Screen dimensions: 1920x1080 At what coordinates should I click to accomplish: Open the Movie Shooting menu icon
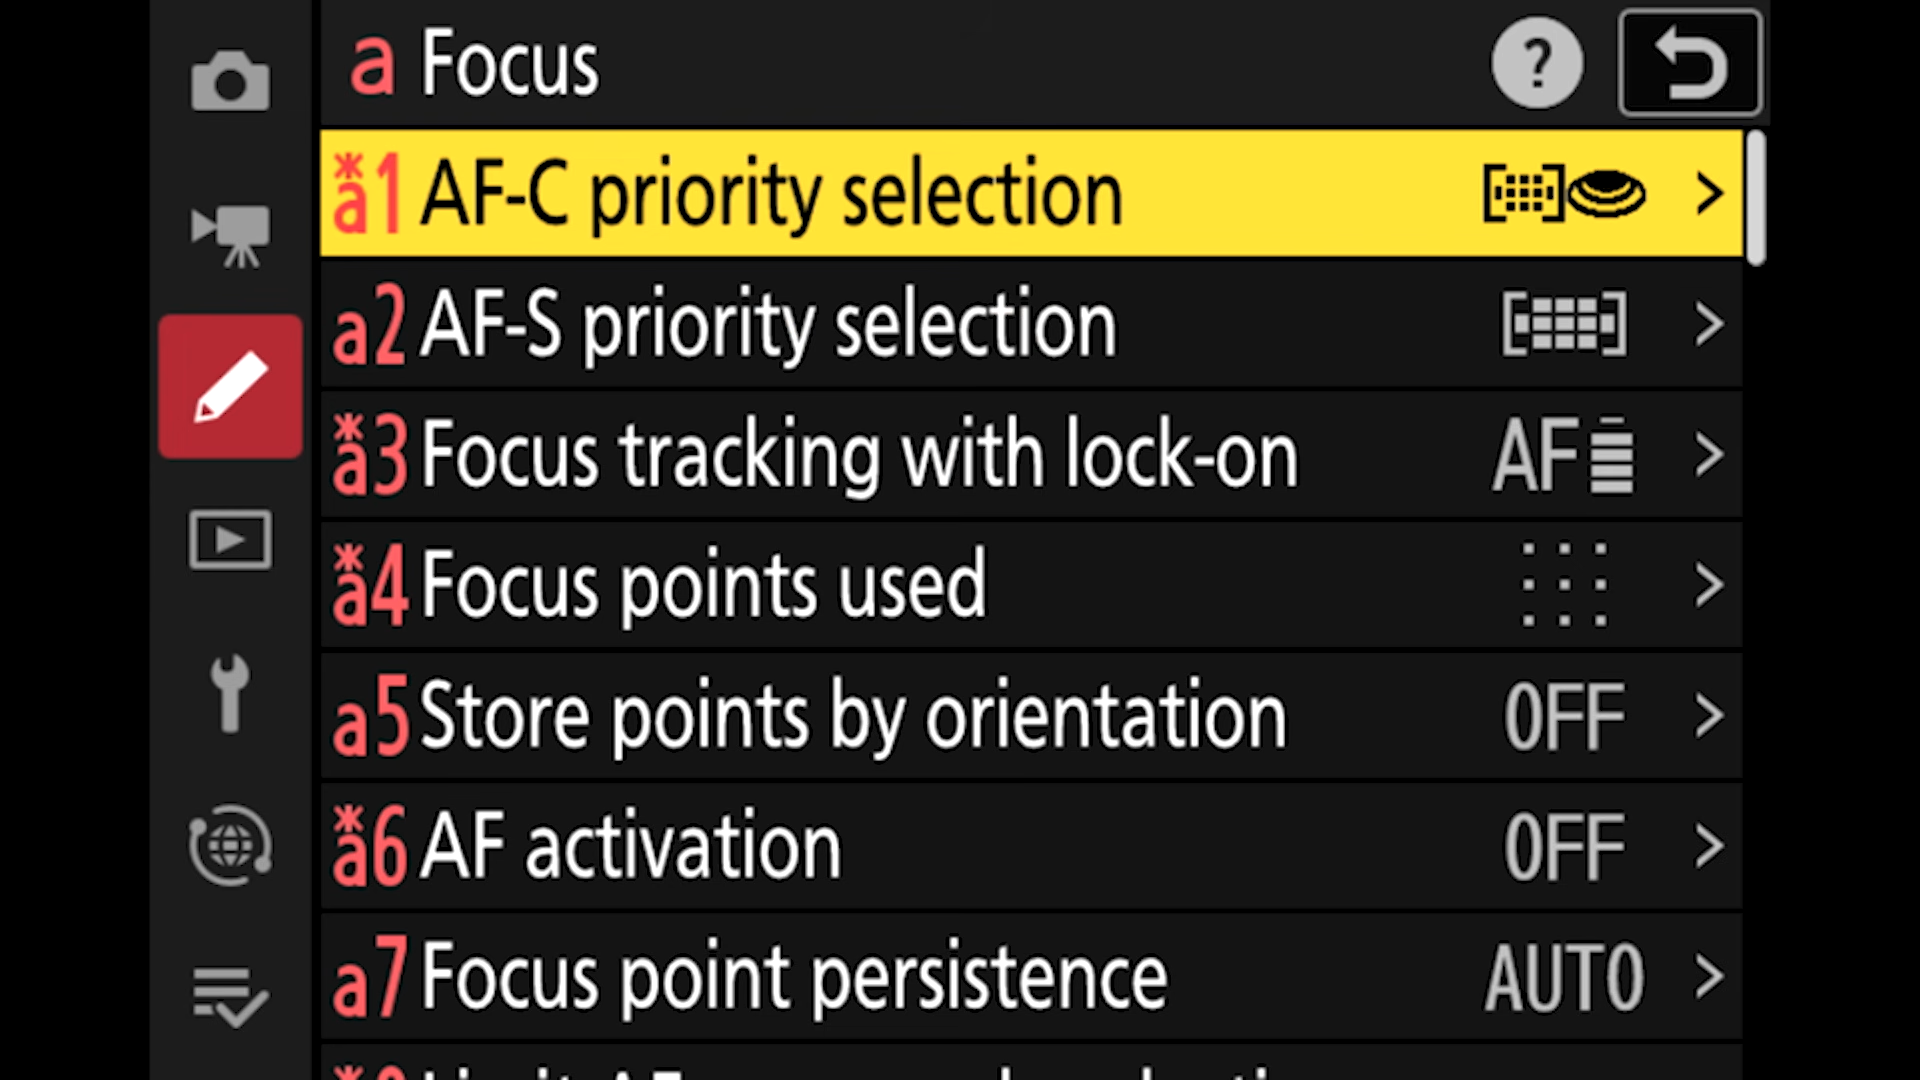[230, 235]
